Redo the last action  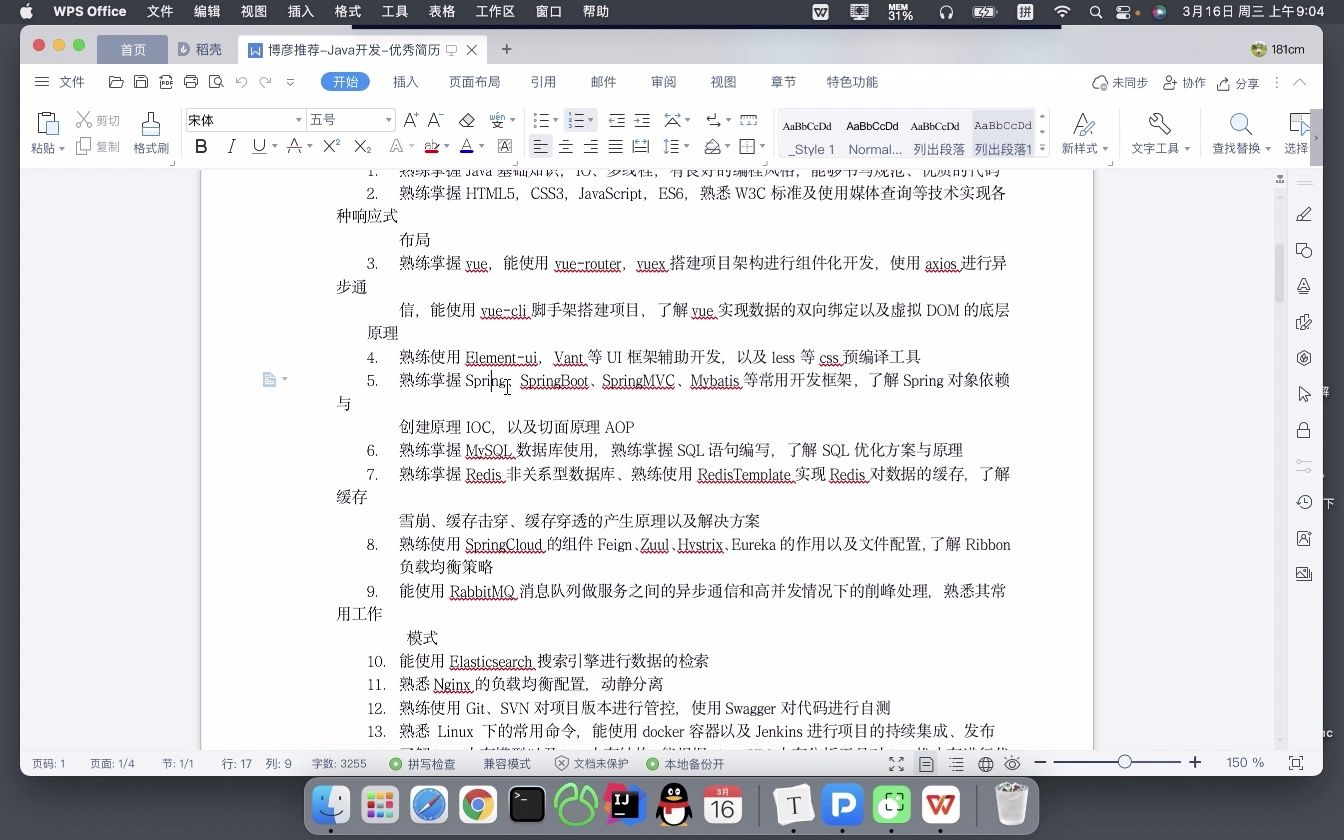tap(266, 82)
